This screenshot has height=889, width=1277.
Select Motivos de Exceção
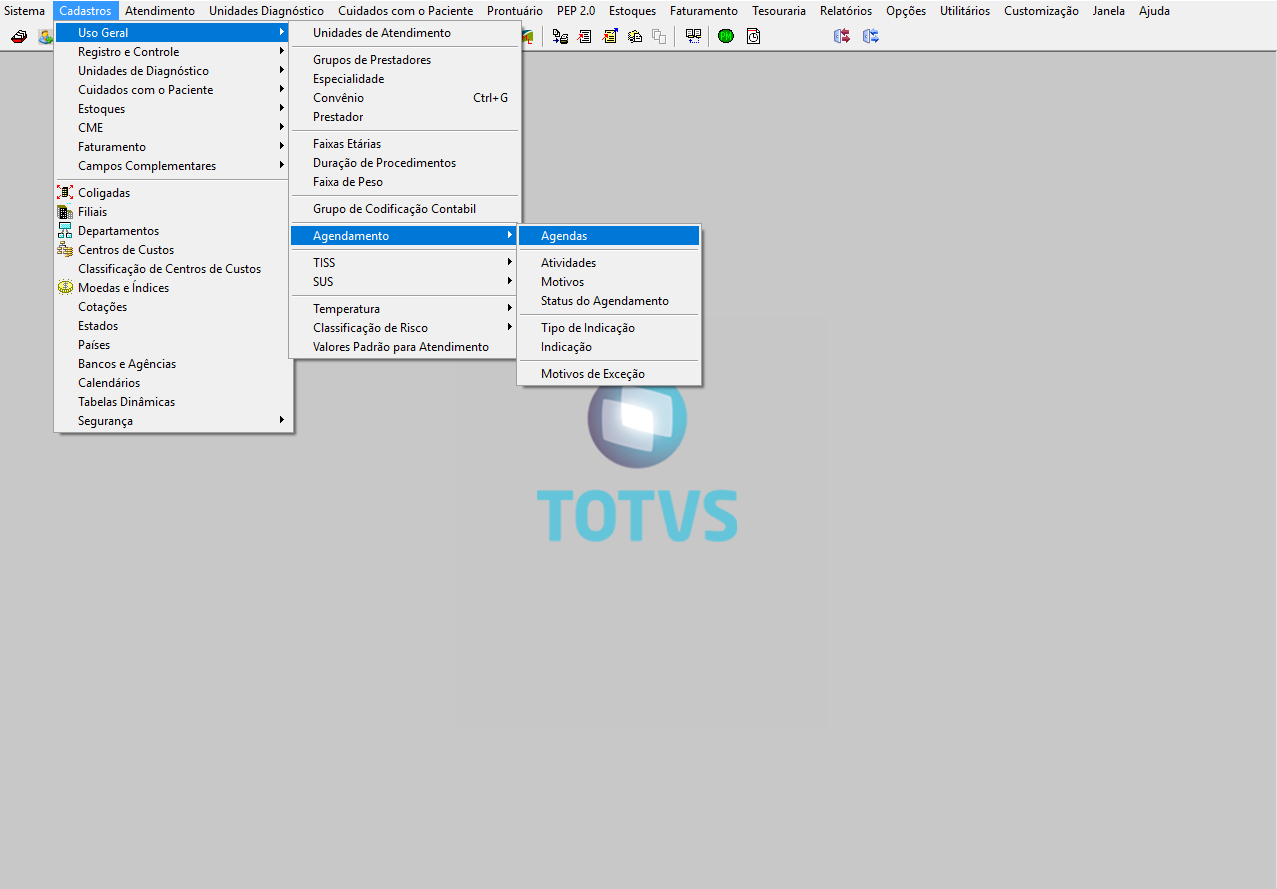609,374
